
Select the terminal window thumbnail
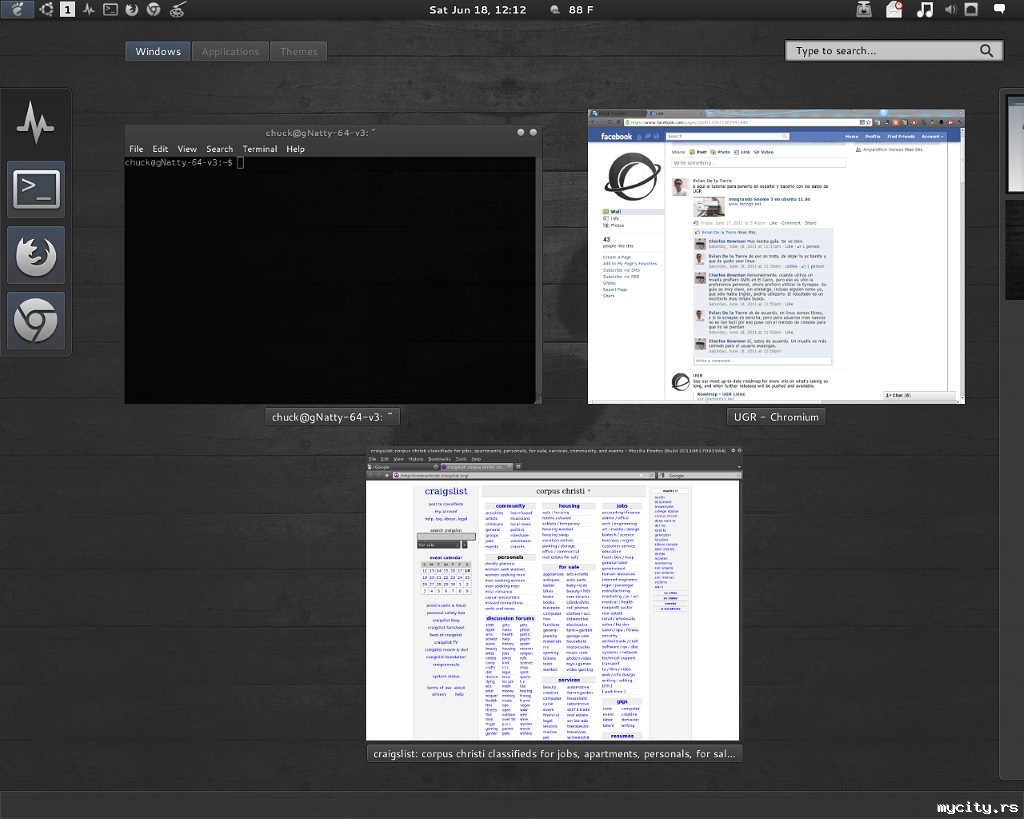(332, 265)
